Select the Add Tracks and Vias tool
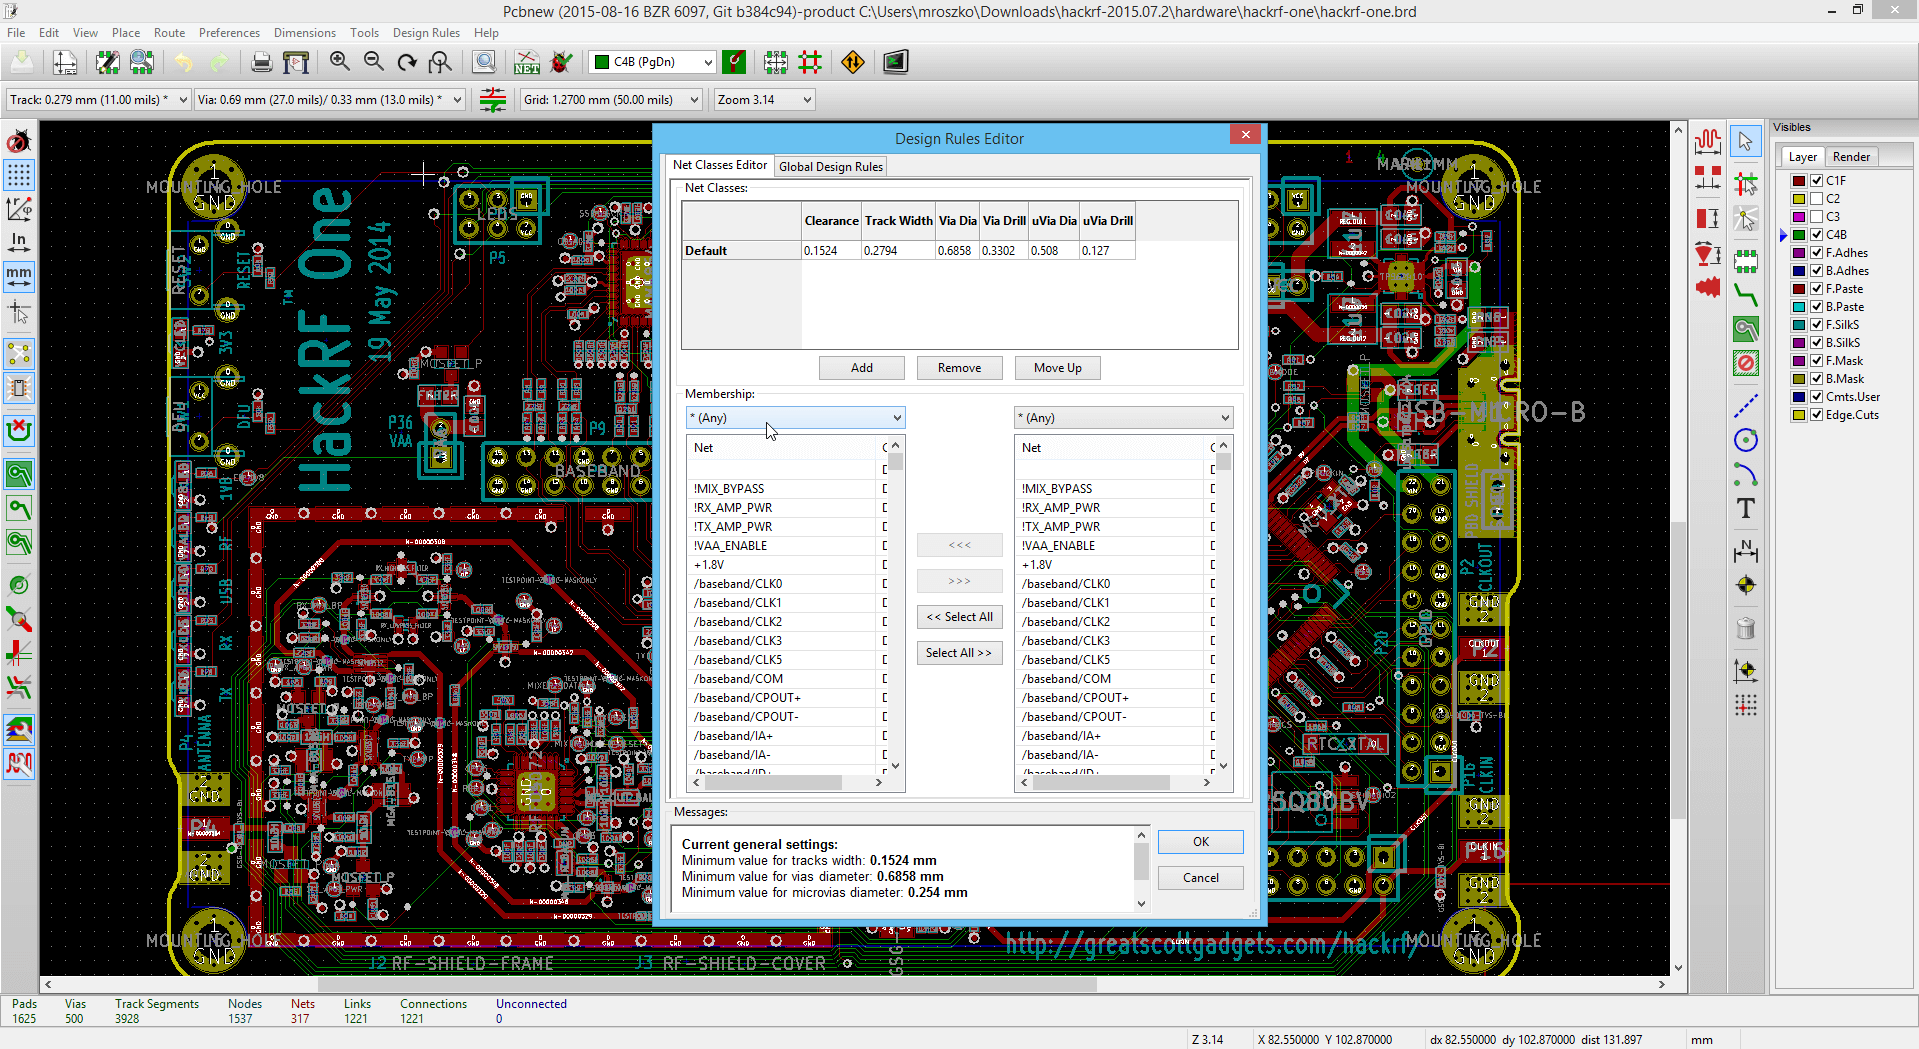This screenshot has width=1919, height=1049. [x=1746, y=294]
